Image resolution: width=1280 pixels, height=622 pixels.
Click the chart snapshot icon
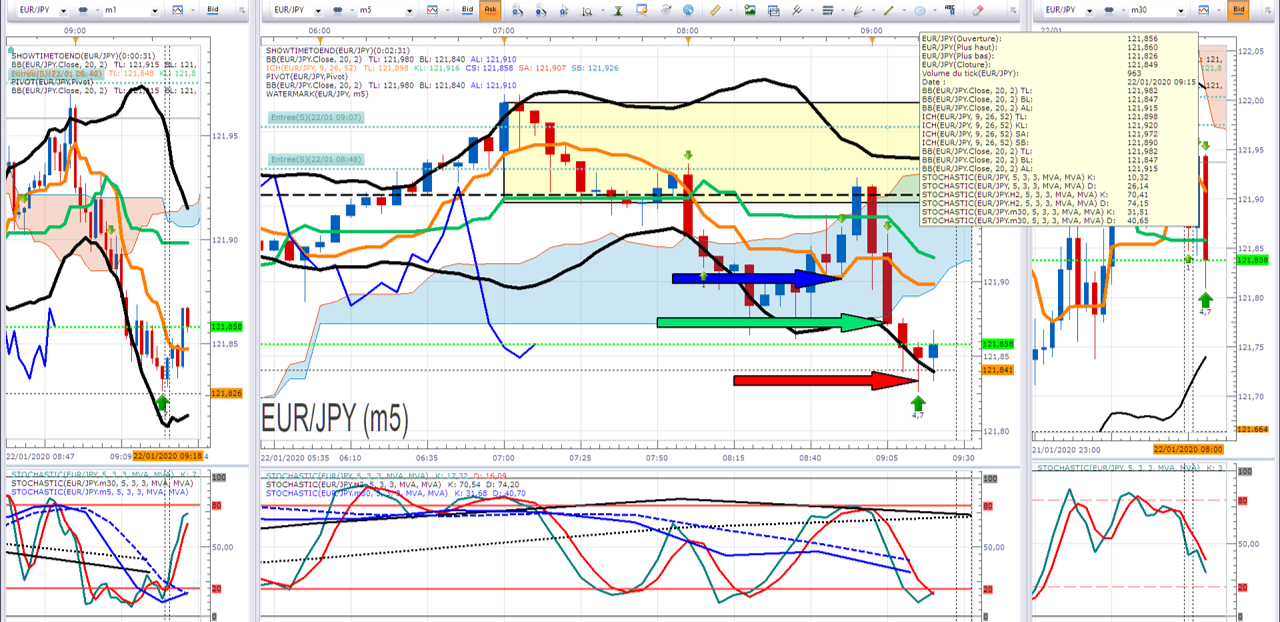(774, 10)
